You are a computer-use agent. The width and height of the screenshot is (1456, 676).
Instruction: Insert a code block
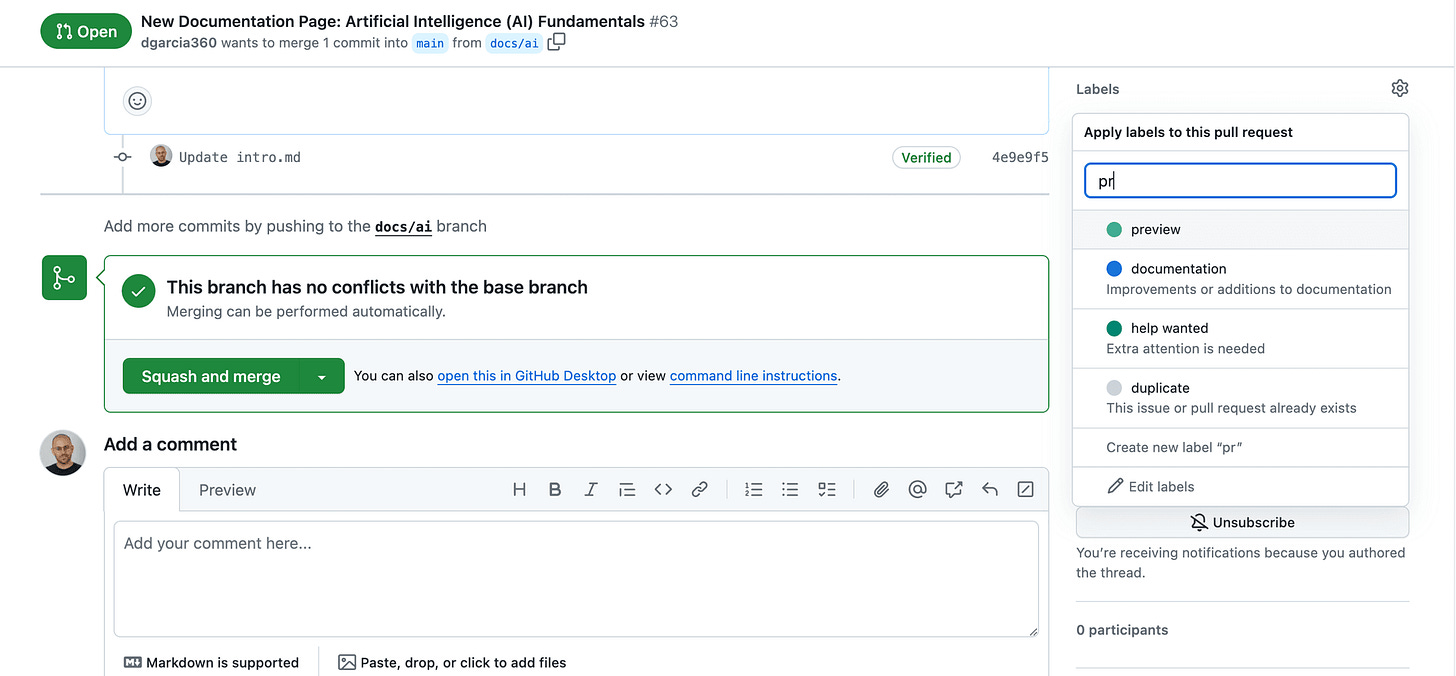click(662, 489)
